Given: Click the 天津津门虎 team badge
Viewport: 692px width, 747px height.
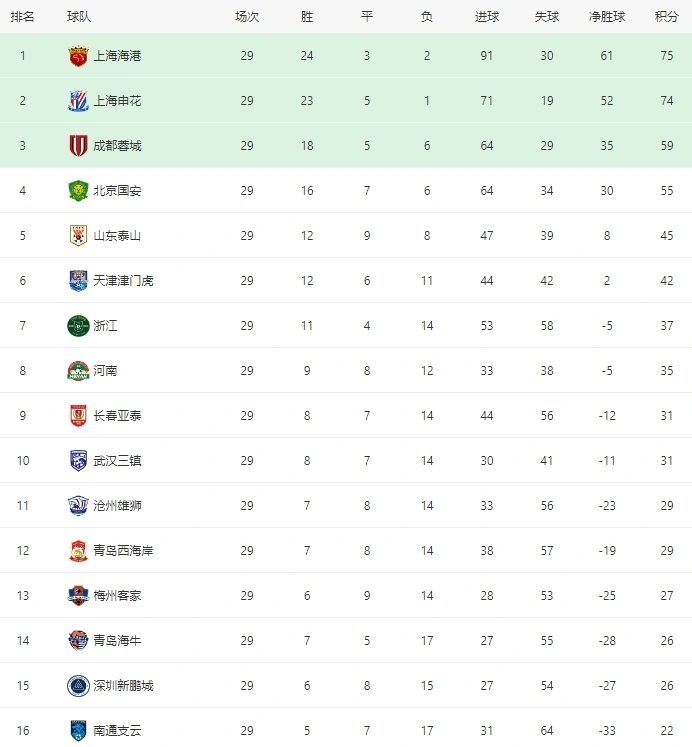Looking at the screenshot, I should 78,281.
